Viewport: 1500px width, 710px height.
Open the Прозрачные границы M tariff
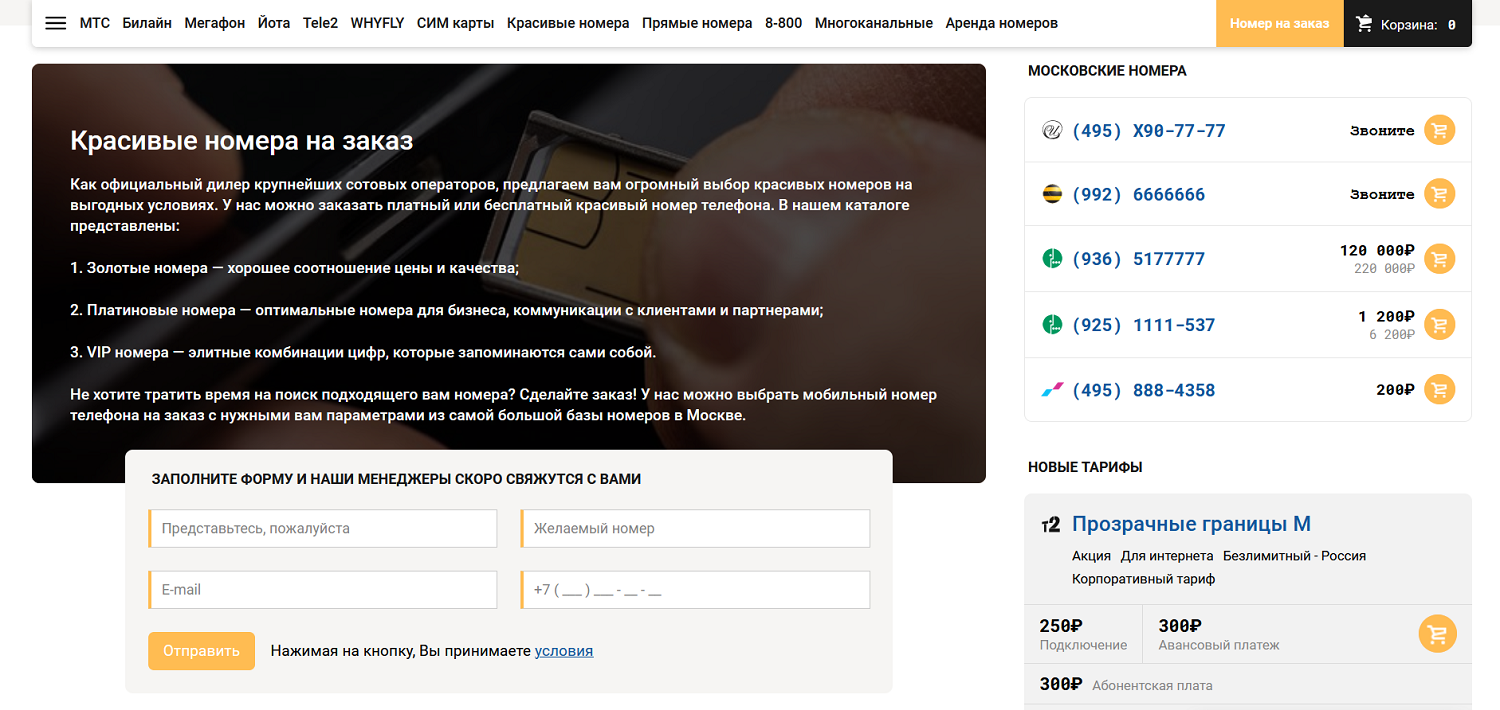coord(1191,524)
